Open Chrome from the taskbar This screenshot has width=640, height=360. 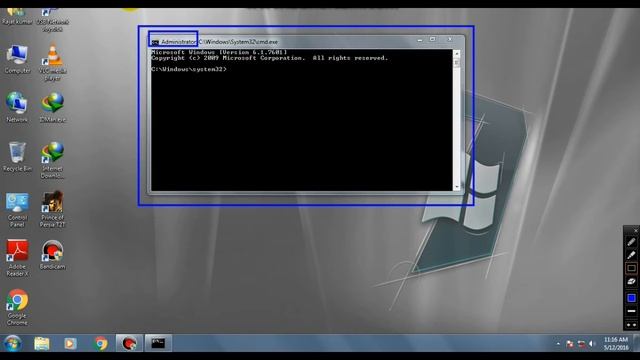(100, 344)
